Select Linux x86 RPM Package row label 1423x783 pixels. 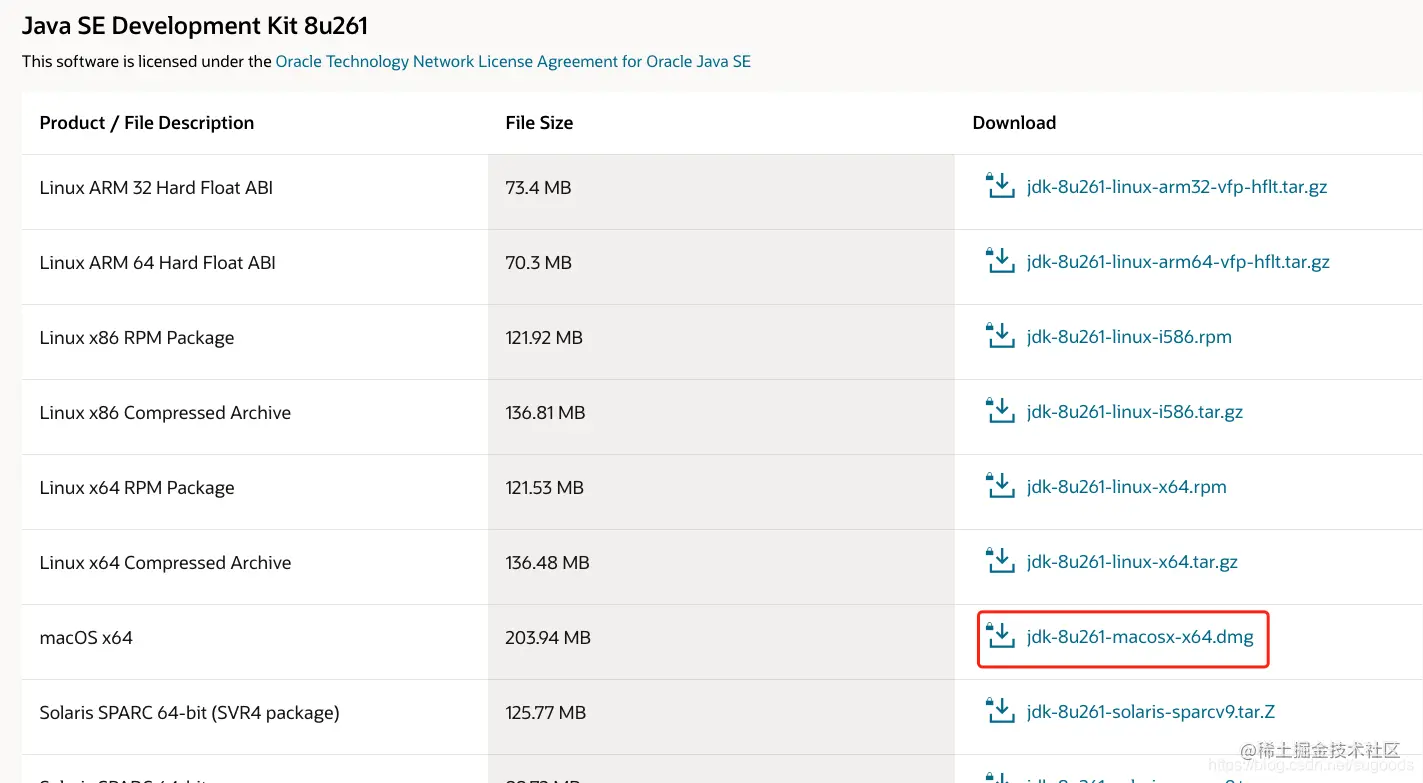point(137,338)
